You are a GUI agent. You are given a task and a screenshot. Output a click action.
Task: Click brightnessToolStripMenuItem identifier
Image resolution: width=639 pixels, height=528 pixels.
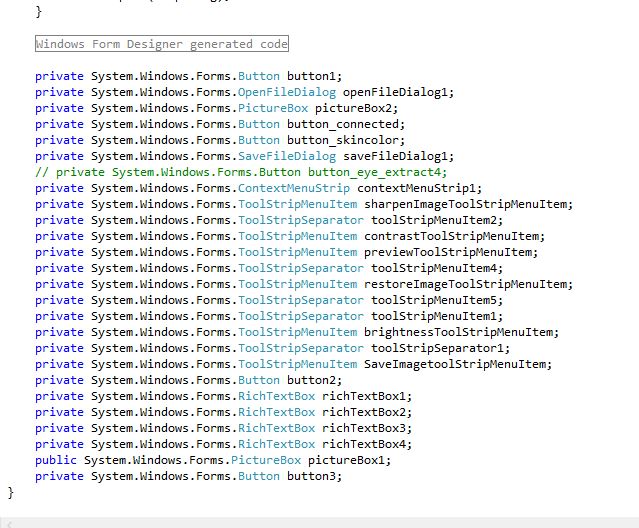coord(458,332)
